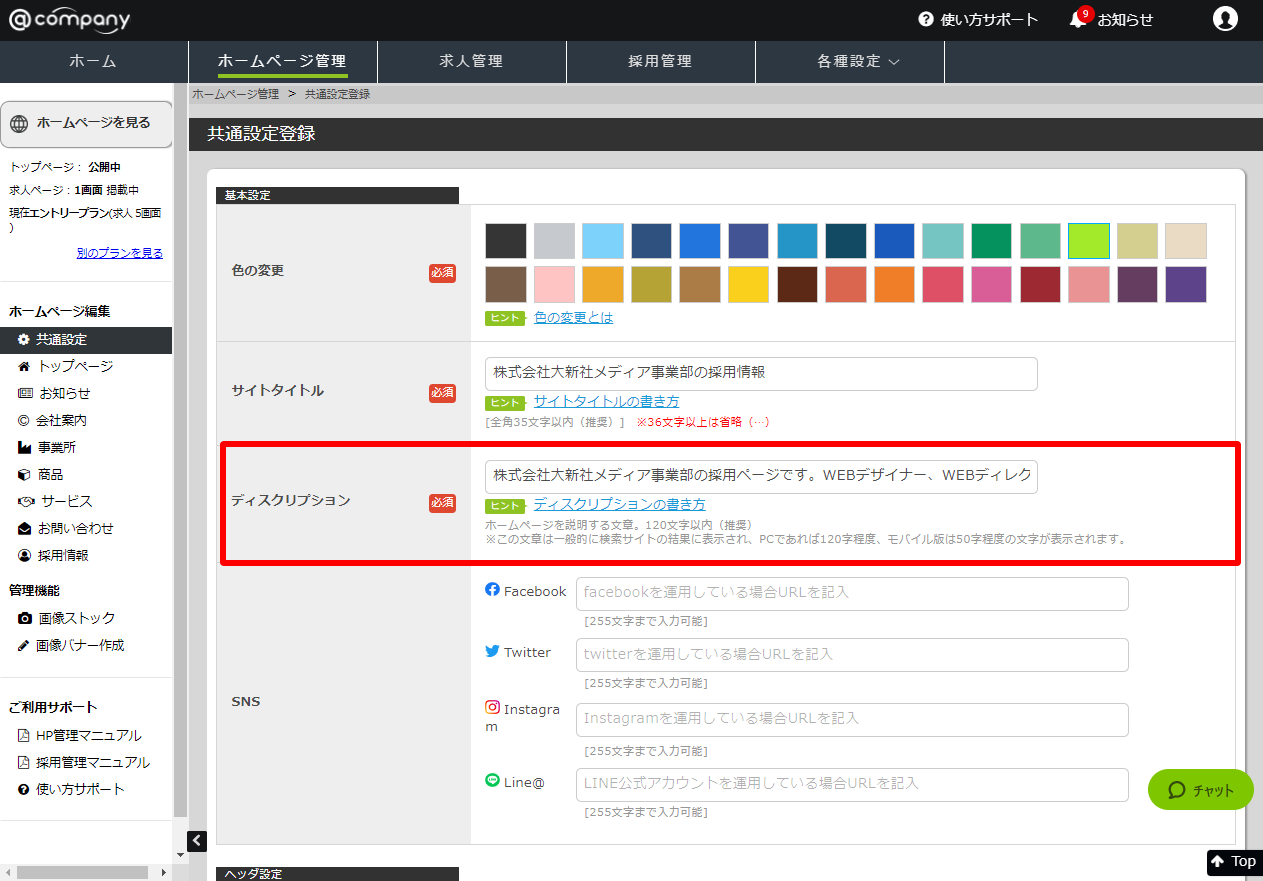
Task: Open the チャット button
Action: [1200, 790]
